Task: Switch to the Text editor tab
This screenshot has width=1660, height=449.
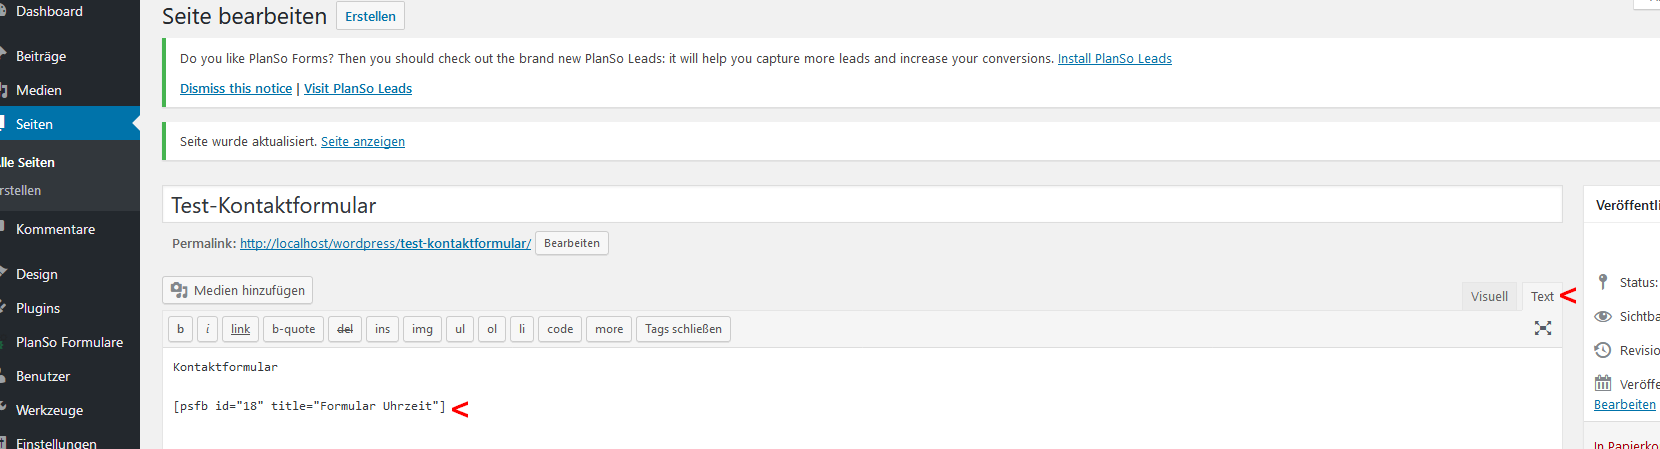Action: pos(1542,296)
